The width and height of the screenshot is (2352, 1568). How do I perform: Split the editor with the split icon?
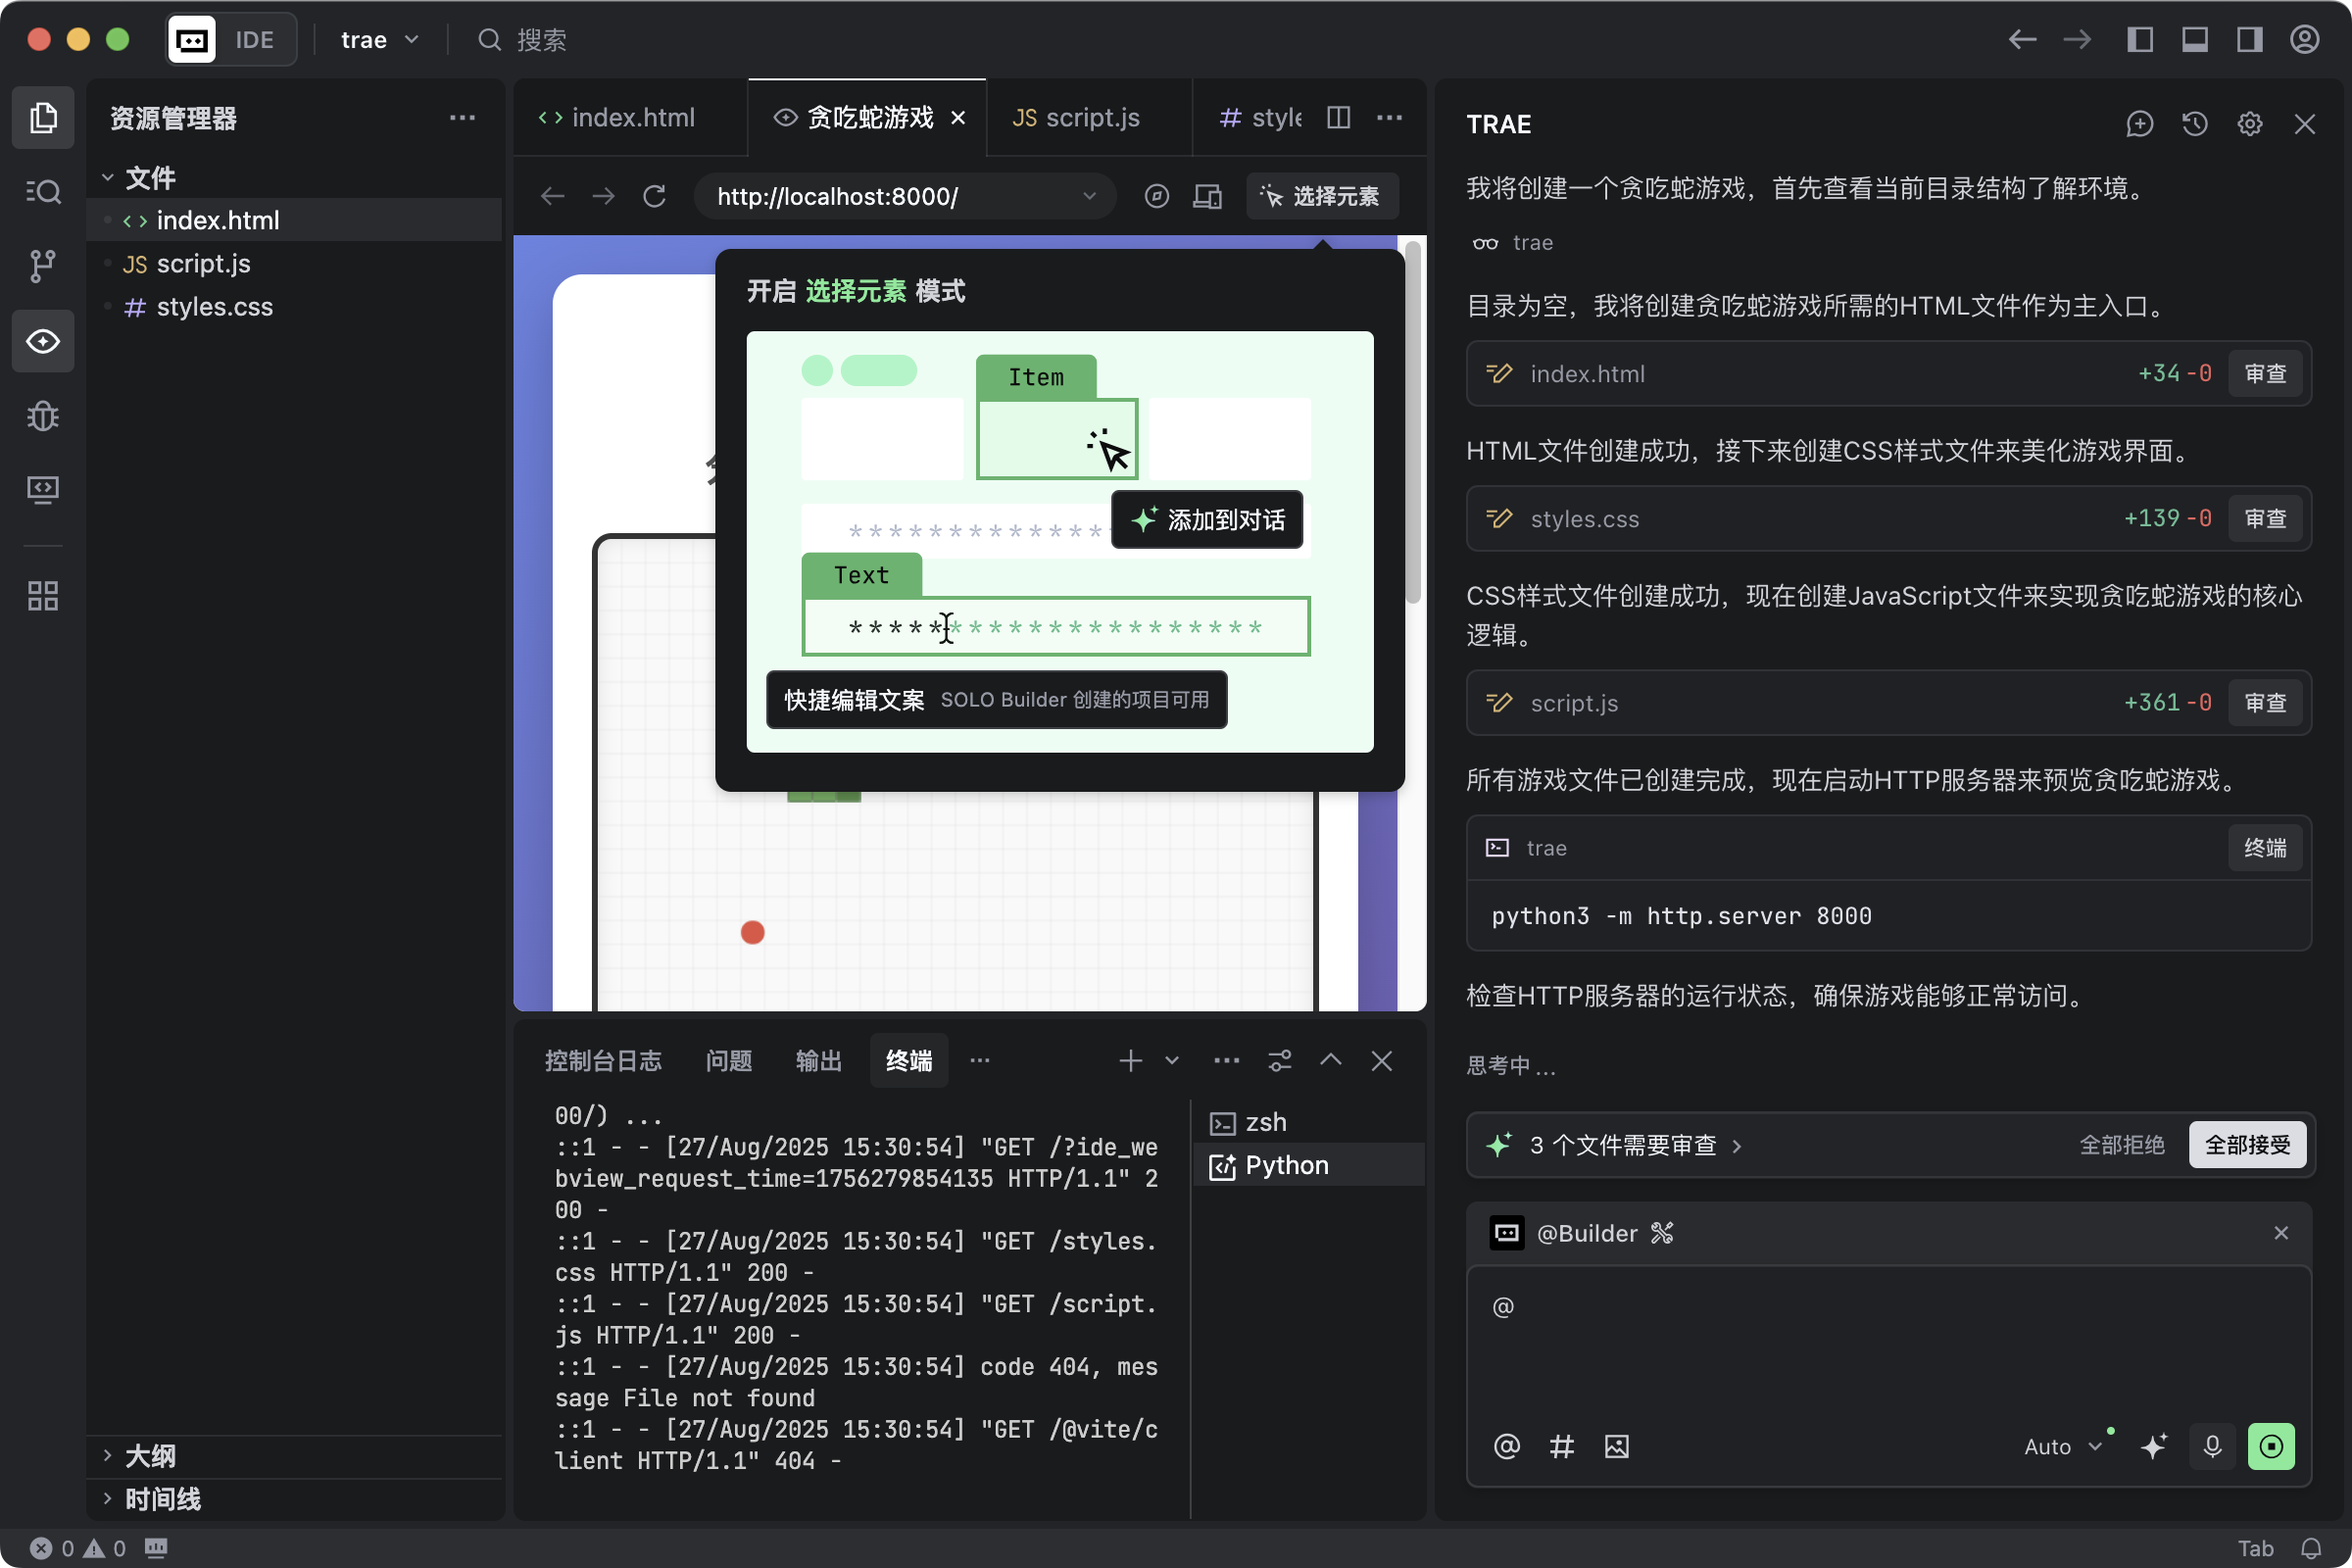pos(1338,118)
